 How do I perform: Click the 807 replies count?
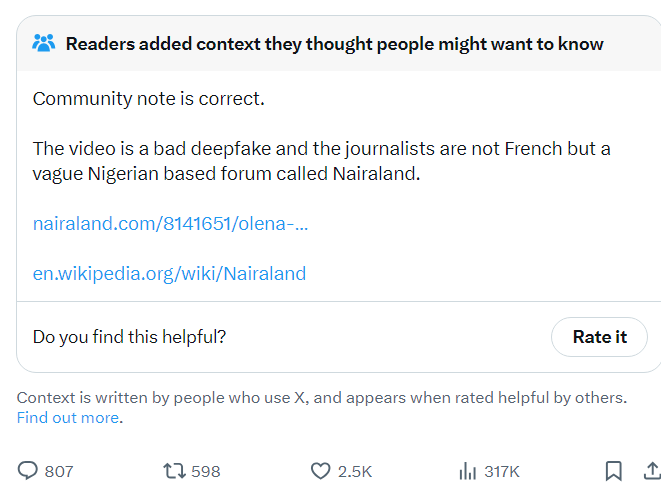coord(59,471)
